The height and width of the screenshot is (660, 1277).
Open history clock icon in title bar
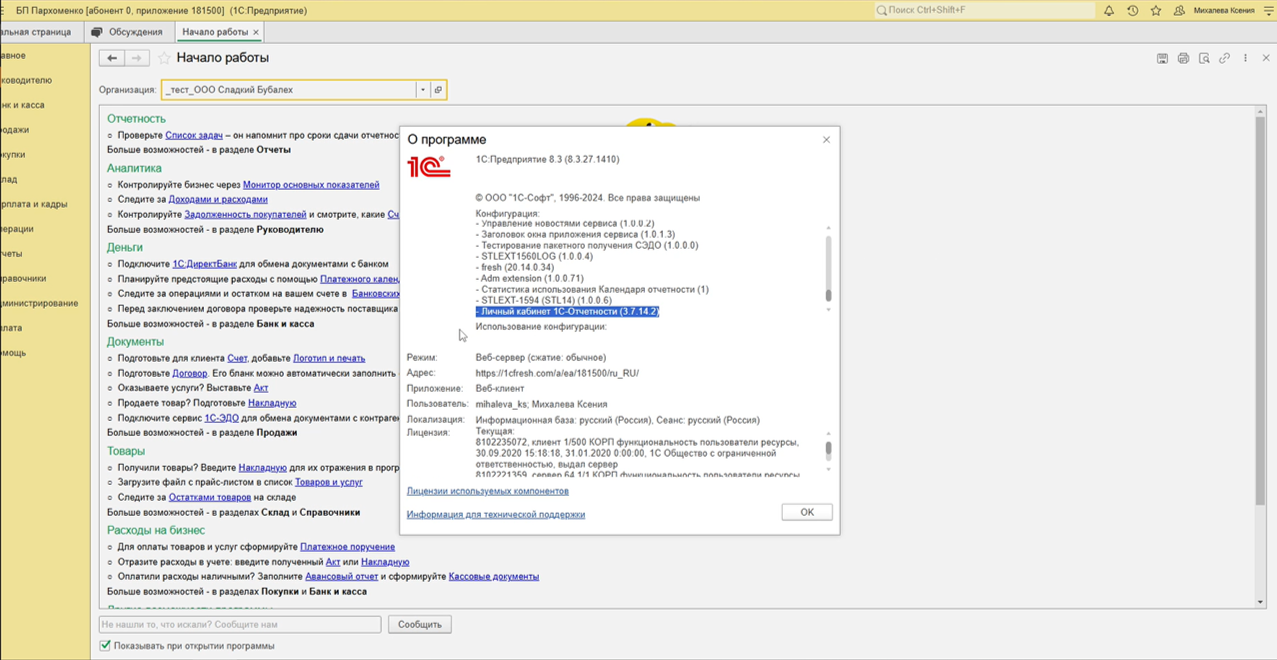(1132, 10)
